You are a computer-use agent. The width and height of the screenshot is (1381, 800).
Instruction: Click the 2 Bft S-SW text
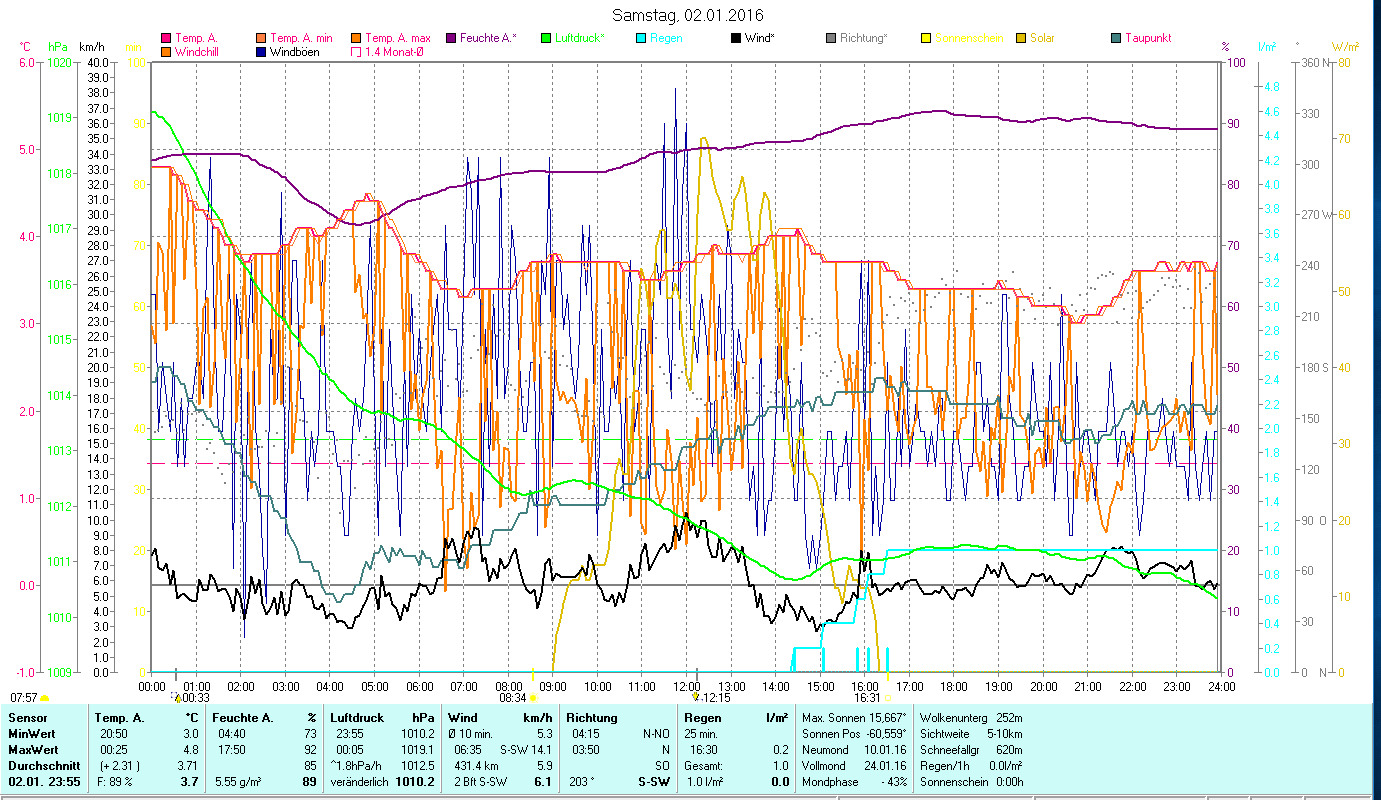click(480, 781)
